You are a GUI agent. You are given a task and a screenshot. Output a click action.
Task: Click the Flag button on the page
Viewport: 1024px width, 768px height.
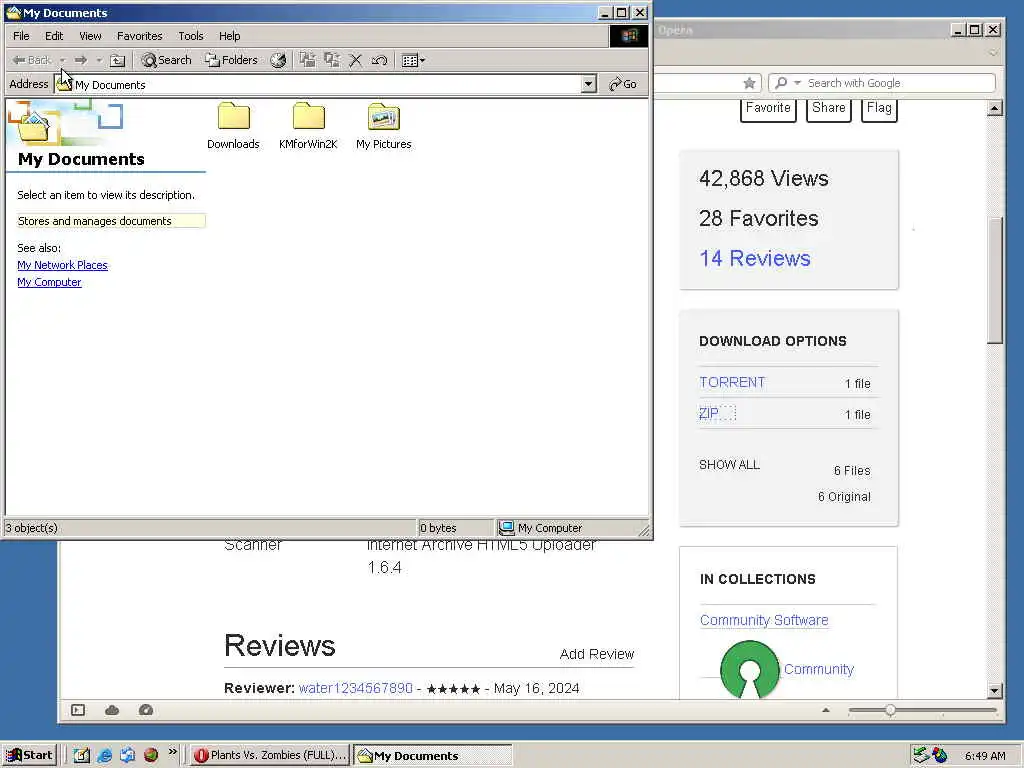(879, 108)
